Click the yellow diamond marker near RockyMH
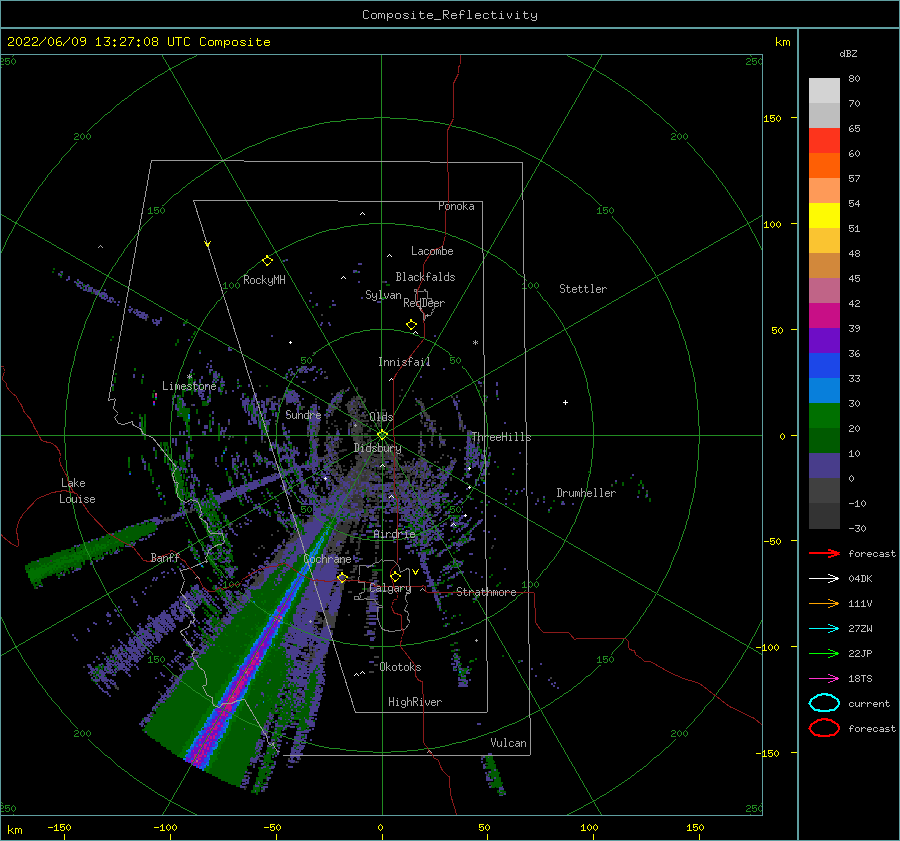Image resolution: width=900 pixels, height=841 pixels. click(x=267, y=261)
